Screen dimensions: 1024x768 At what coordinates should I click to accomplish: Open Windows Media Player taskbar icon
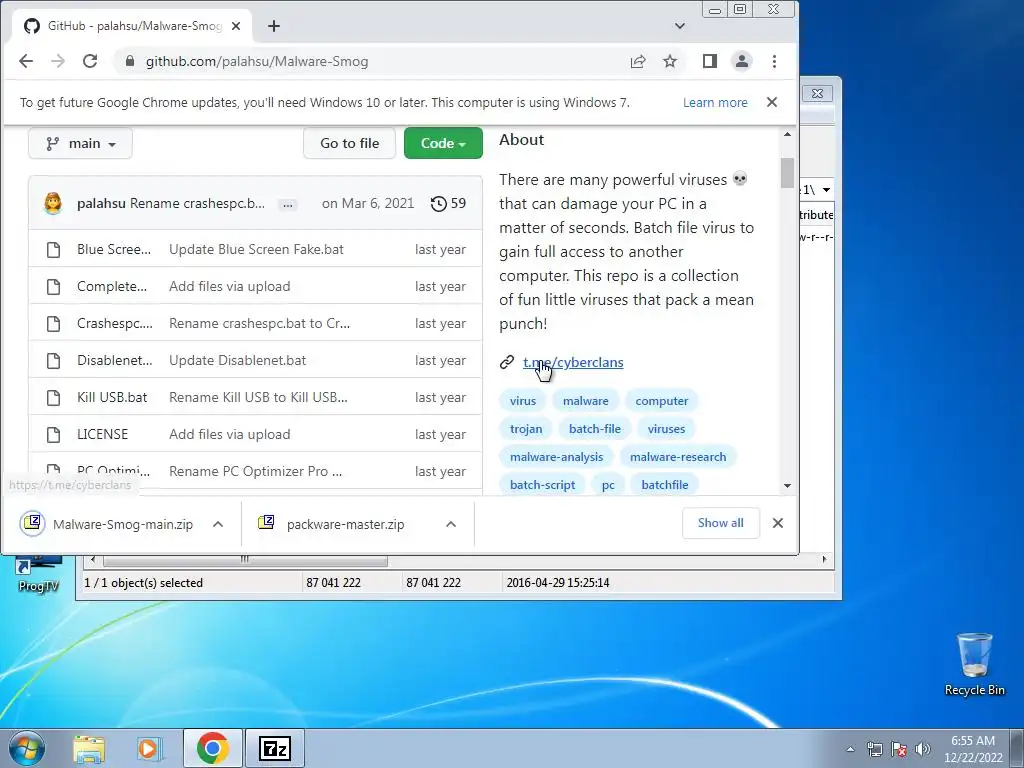(149, 748)
